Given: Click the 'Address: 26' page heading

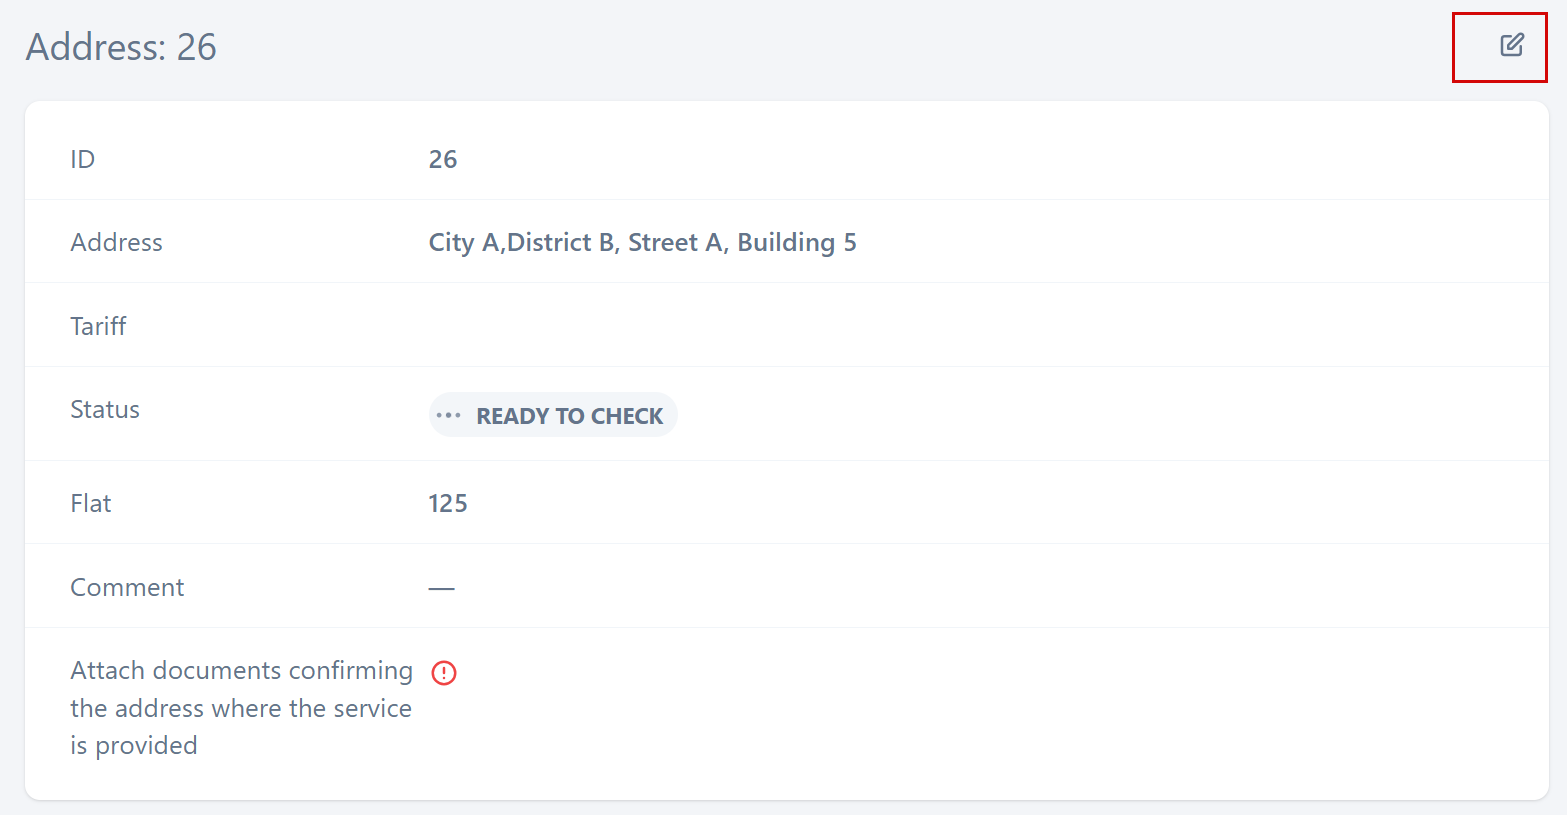Looking at the screenshot, I should pyautogui.click(x=121, y=47).
